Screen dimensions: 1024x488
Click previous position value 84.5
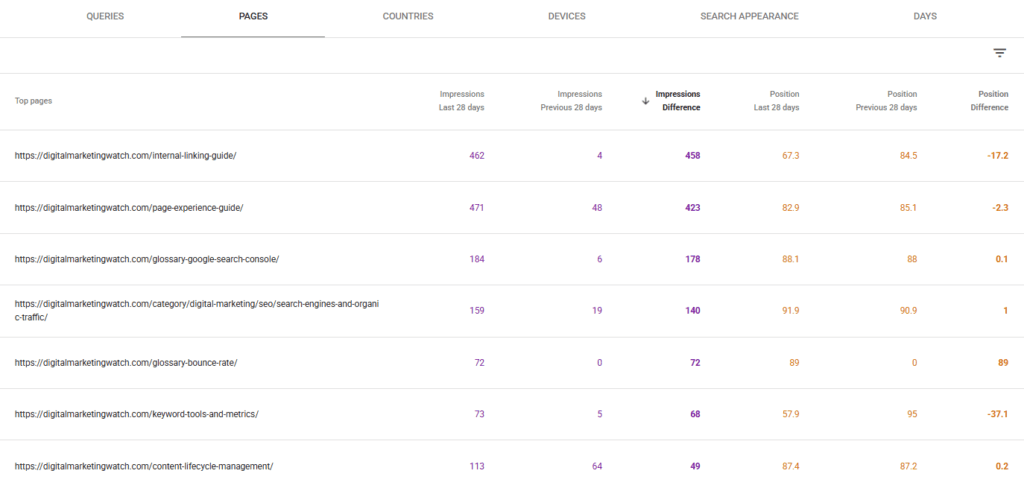[908, 155]
